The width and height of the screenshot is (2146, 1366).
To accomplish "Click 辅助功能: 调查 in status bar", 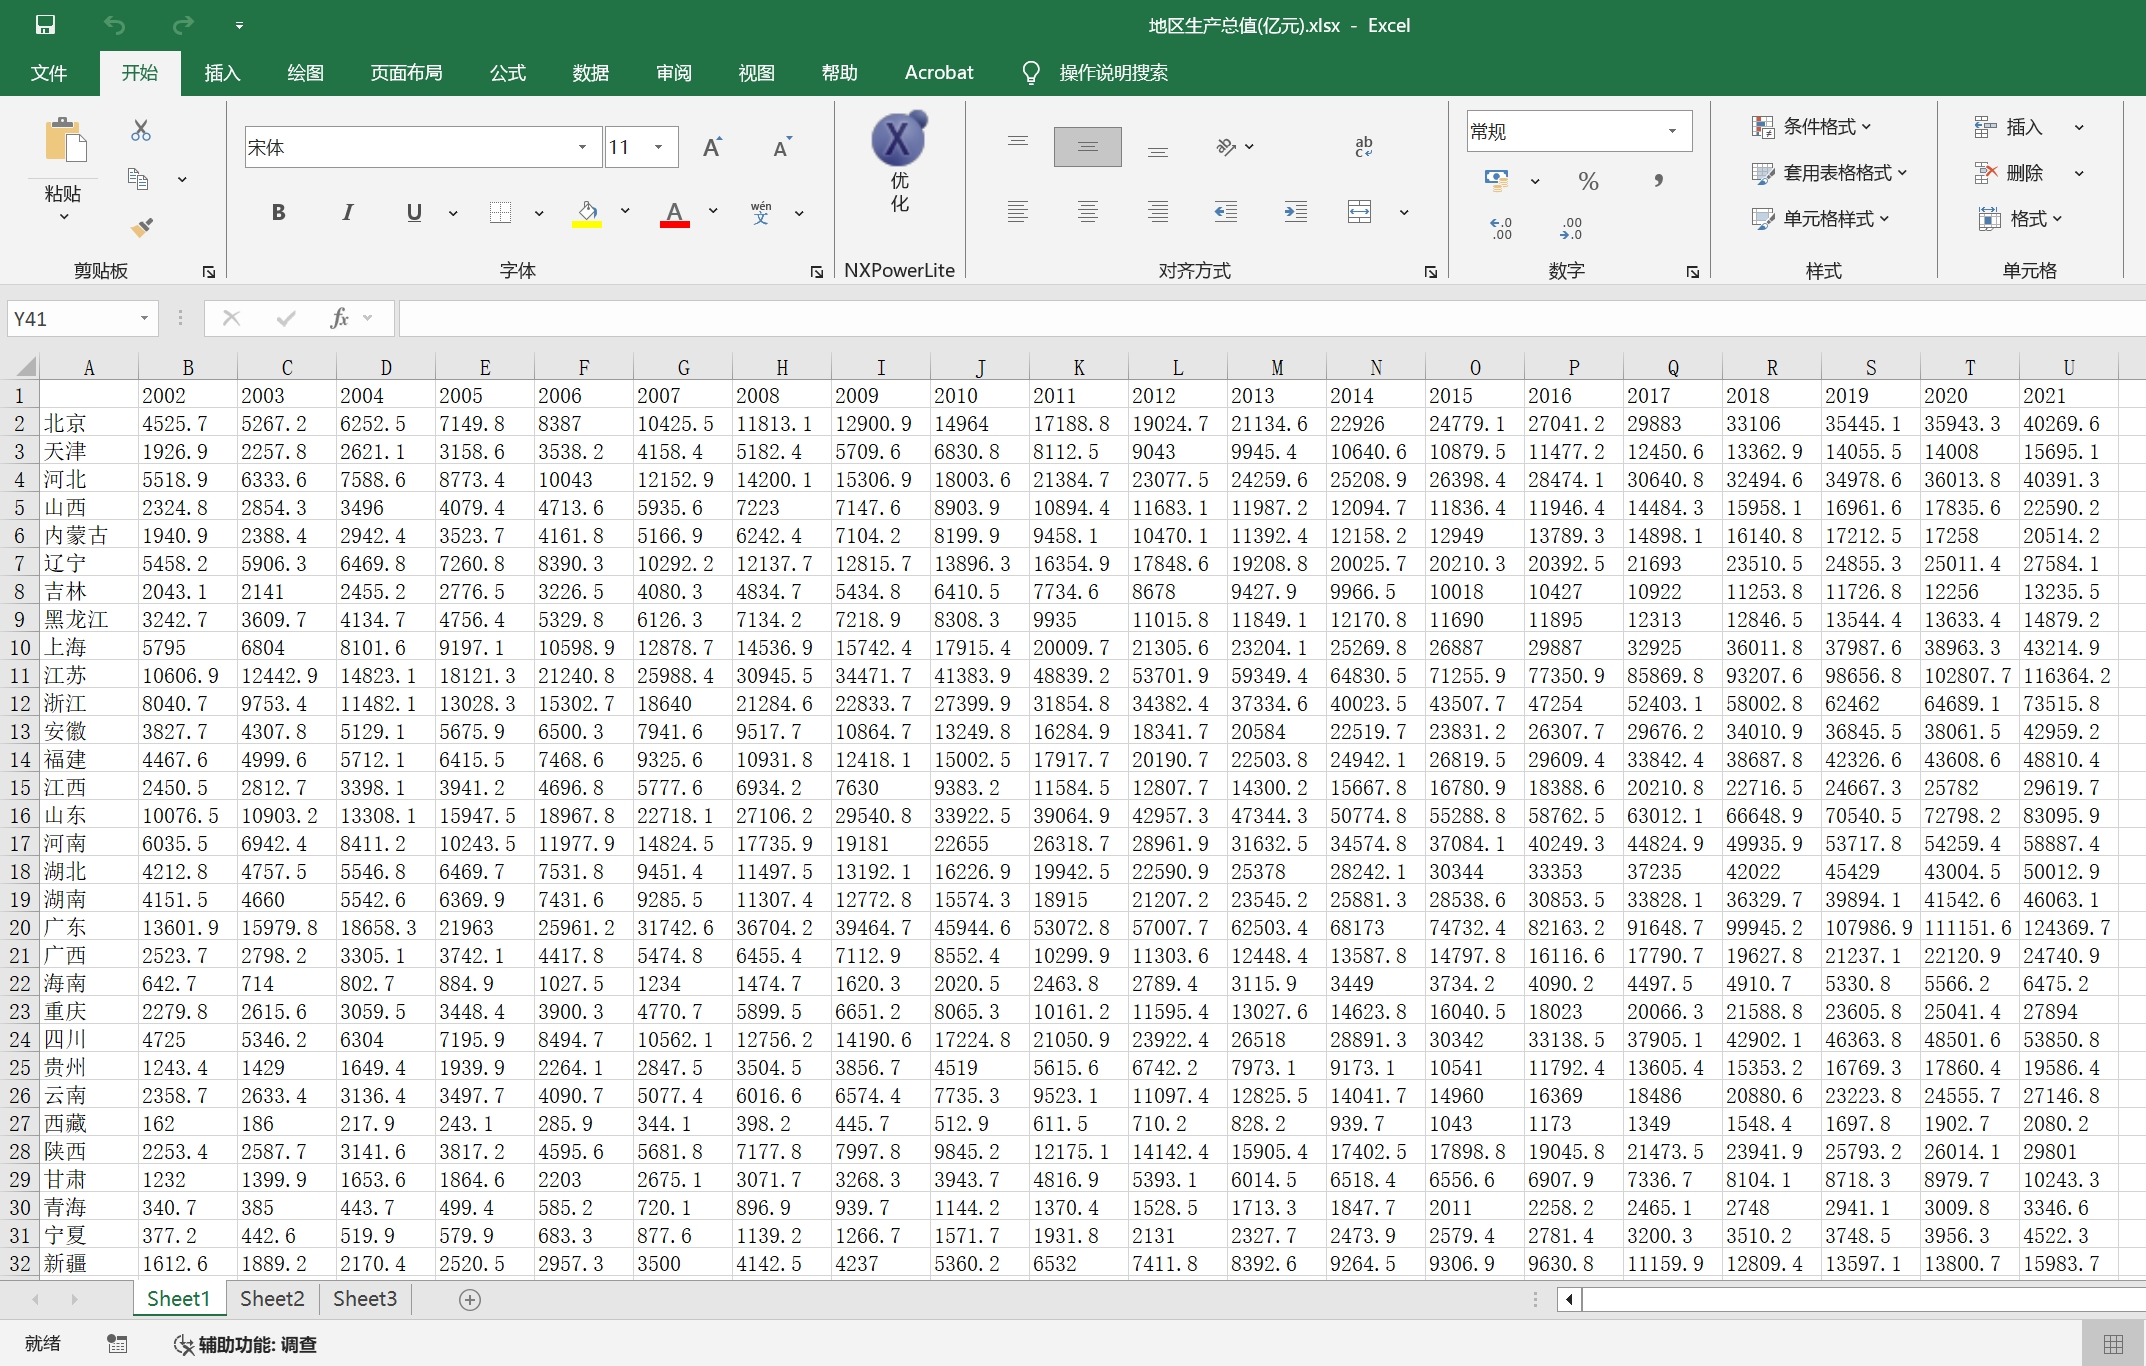I will (246, 1344).
